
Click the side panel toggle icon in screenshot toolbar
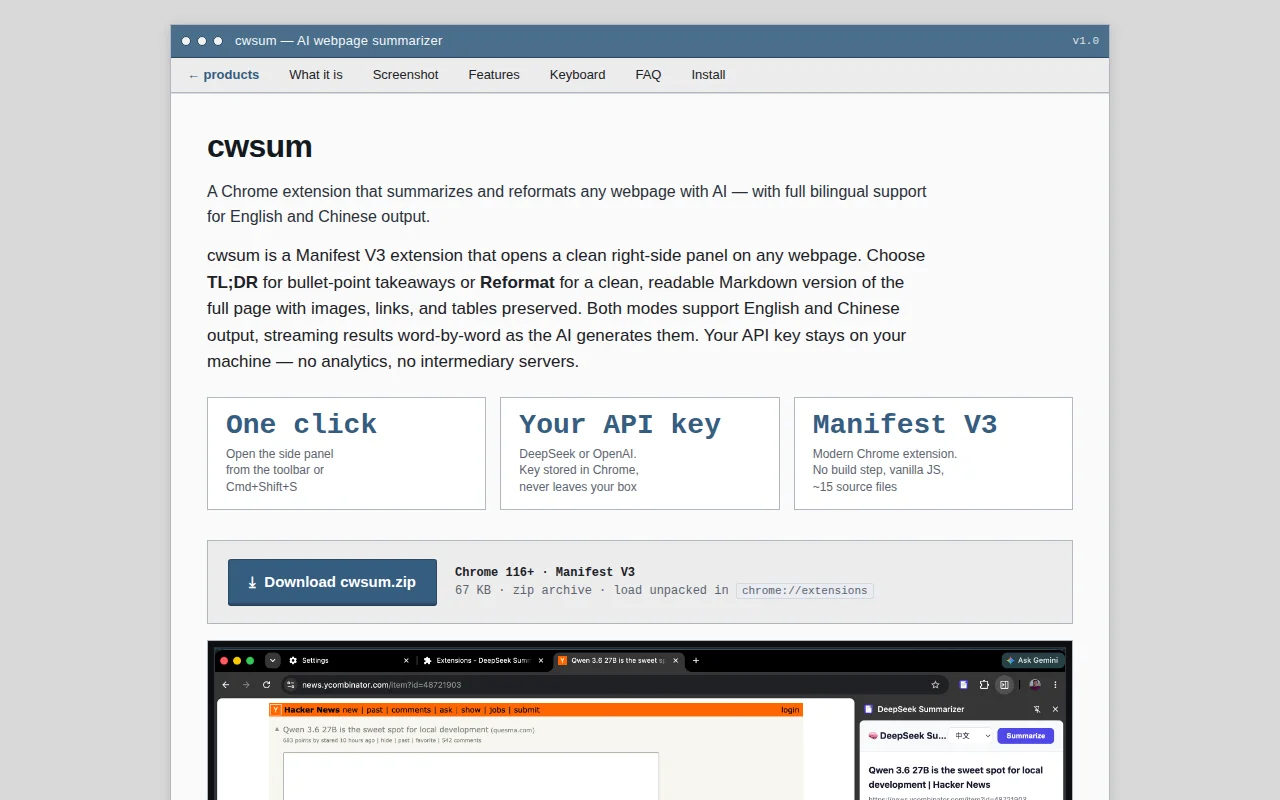pyautogui.click(x=1005, y=685)
